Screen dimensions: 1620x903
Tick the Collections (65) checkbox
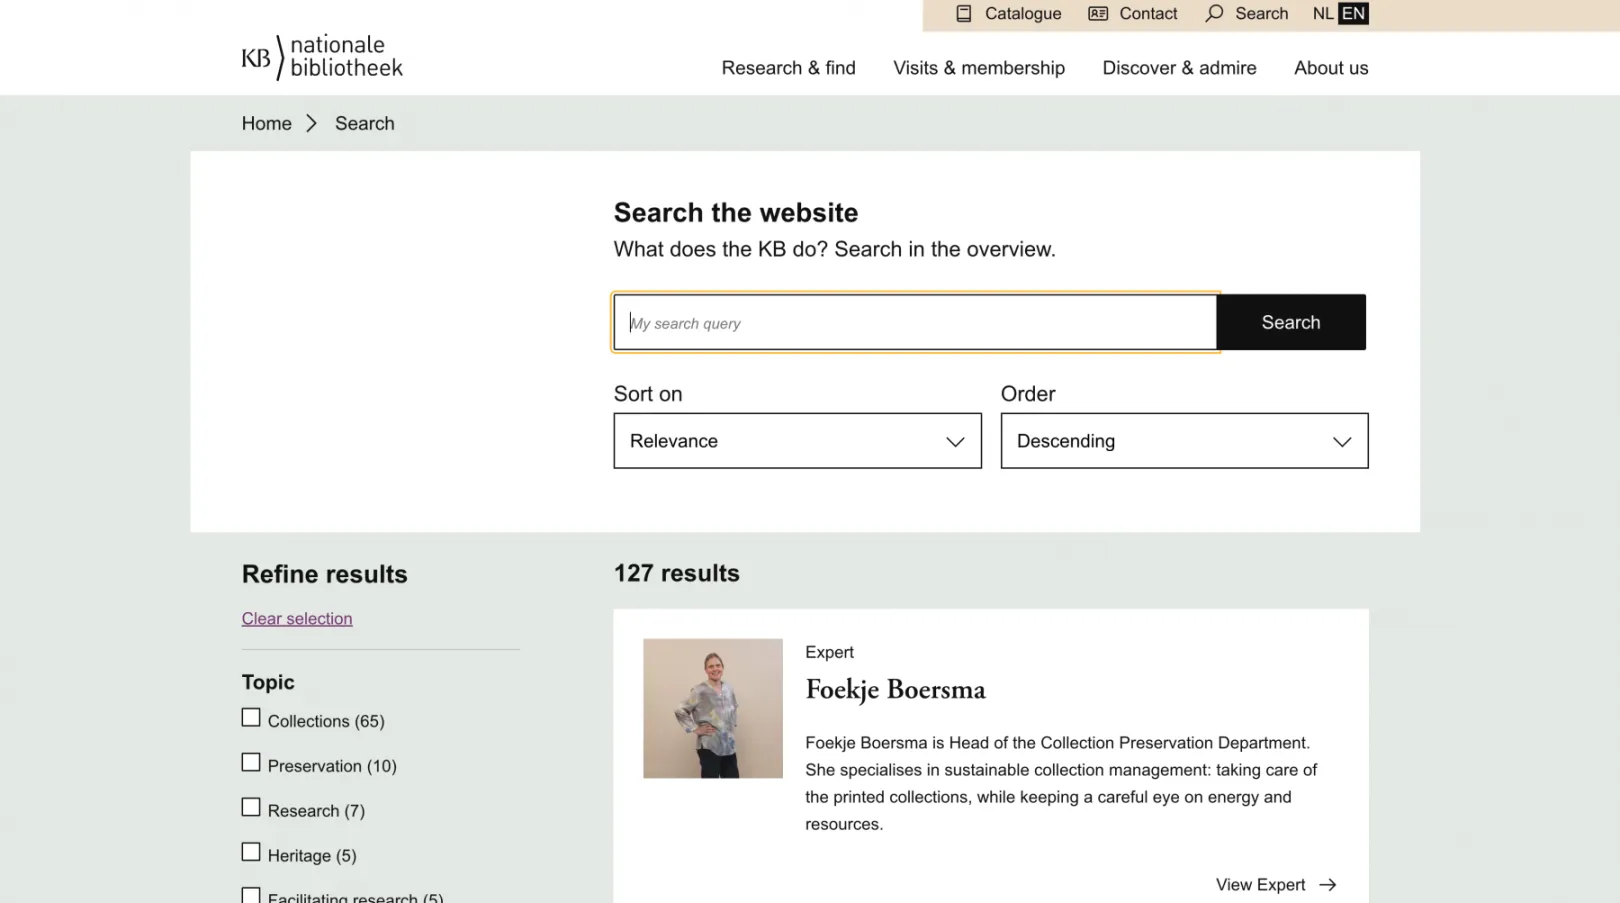(x=251, y=718)
